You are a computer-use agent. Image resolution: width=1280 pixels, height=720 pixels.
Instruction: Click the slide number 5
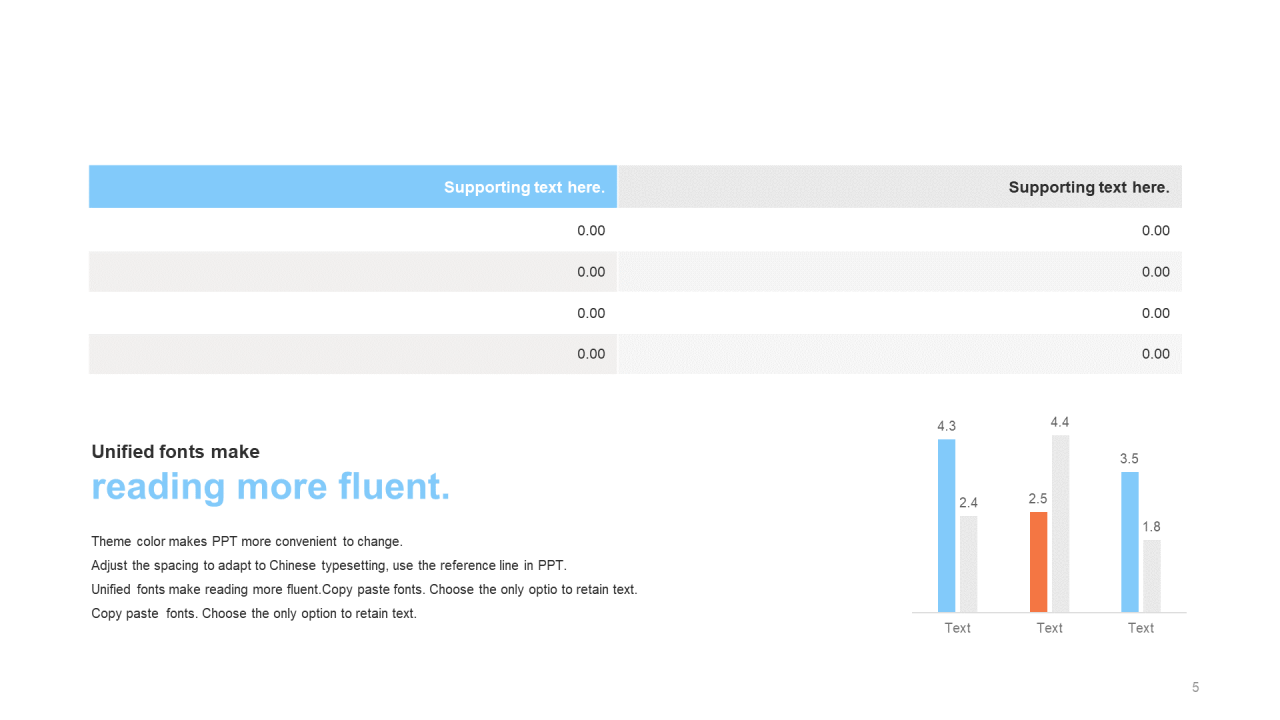coord(1195,687)
